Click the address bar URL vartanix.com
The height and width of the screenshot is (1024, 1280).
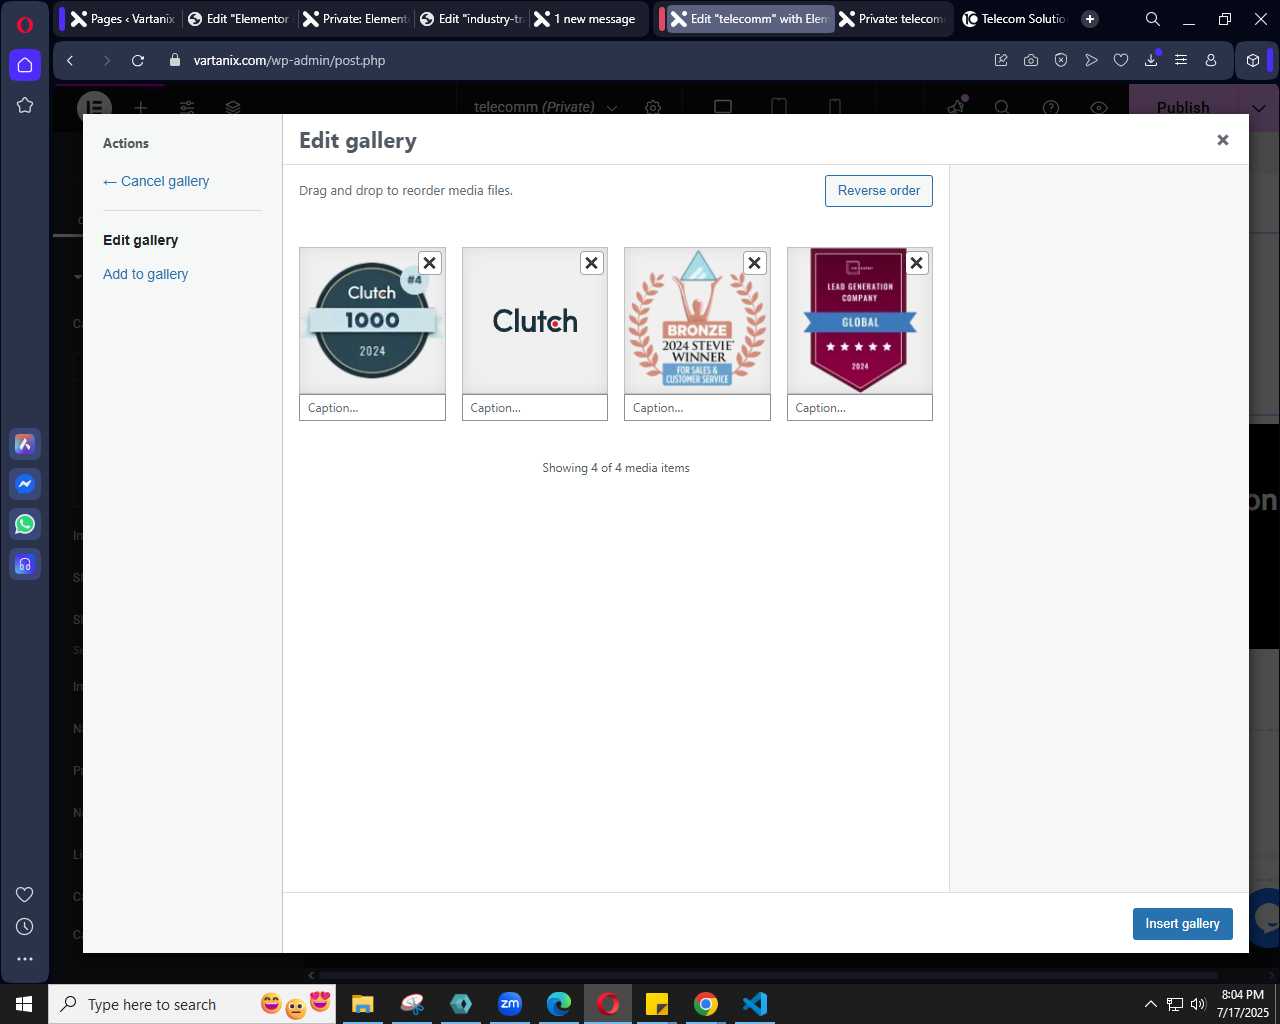tap(289, 60)
